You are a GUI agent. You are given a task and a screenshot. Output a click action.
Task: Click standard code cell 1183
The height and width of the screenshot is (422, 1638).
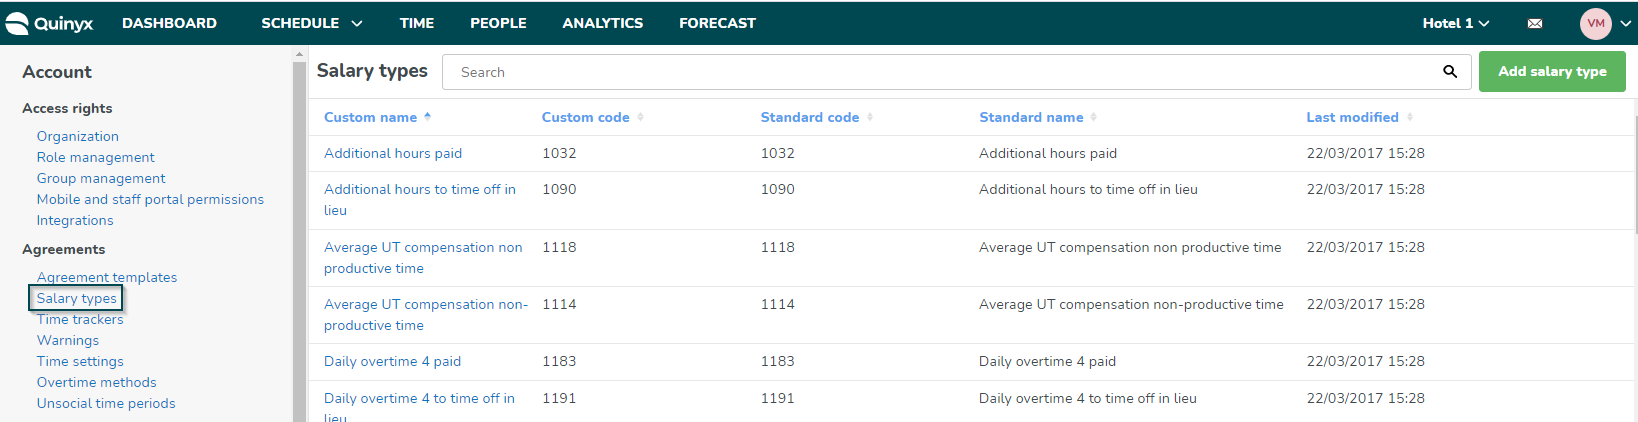(778, 361)
